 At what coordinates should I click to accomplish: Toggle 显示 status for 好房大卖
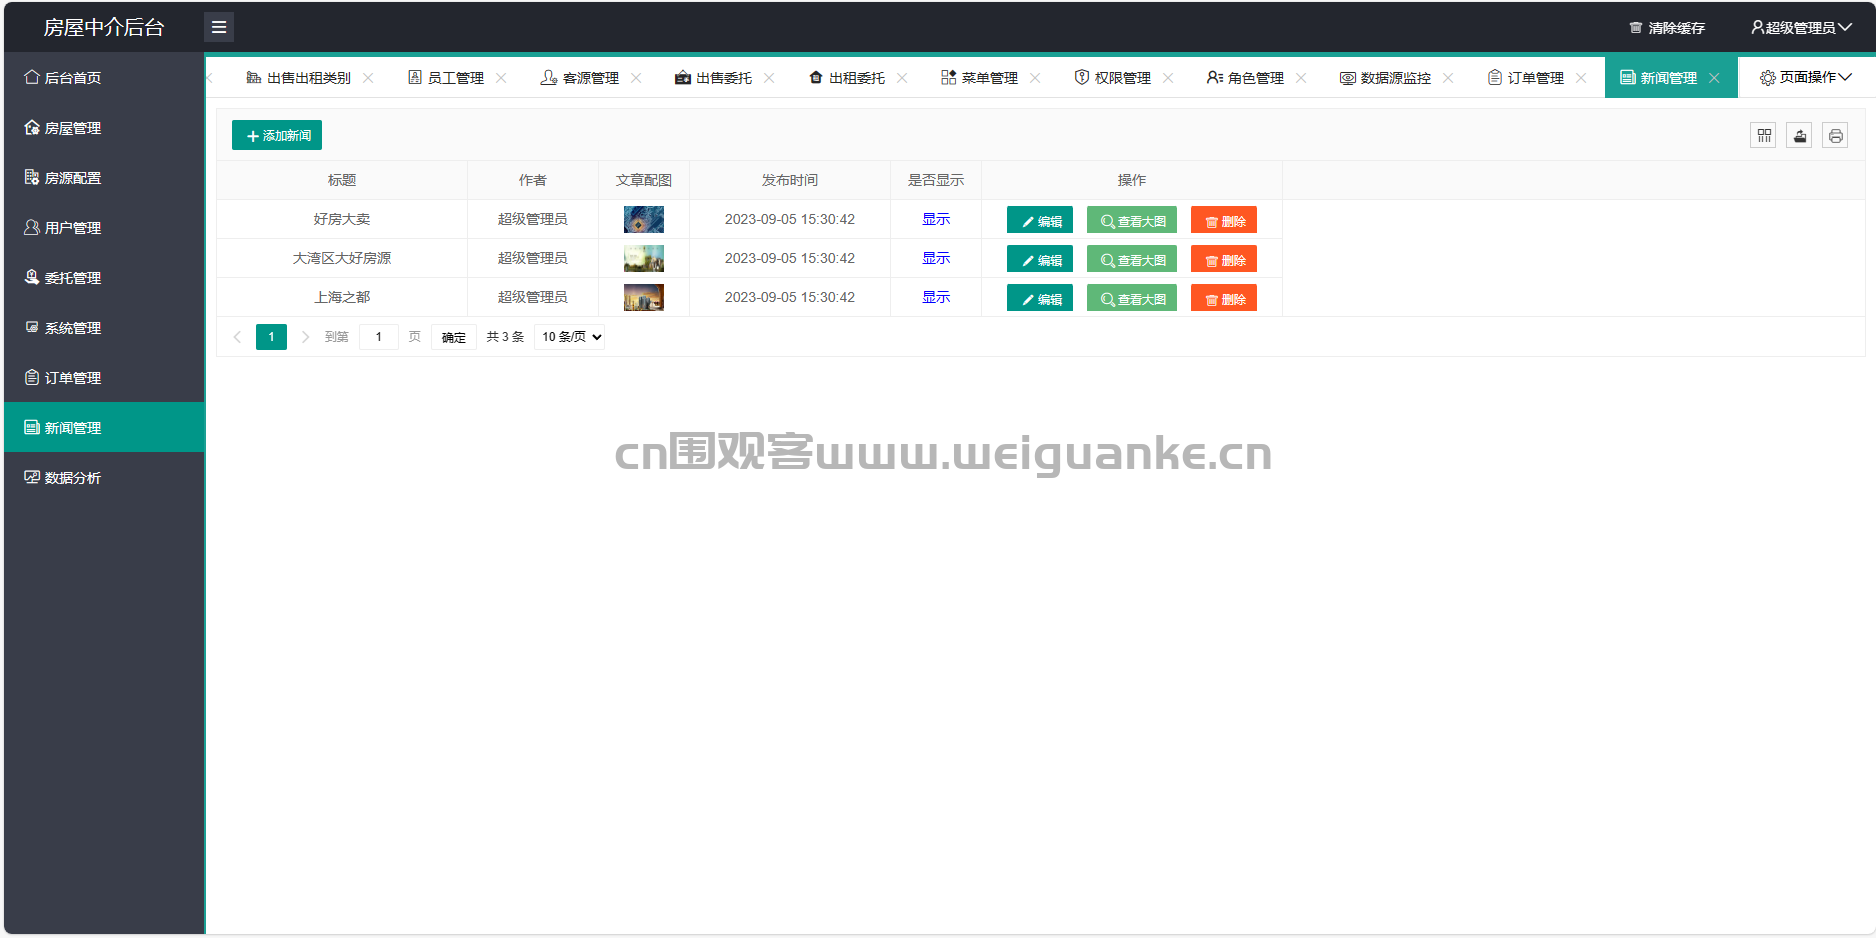pyautogui.click(x=936, y=219)
